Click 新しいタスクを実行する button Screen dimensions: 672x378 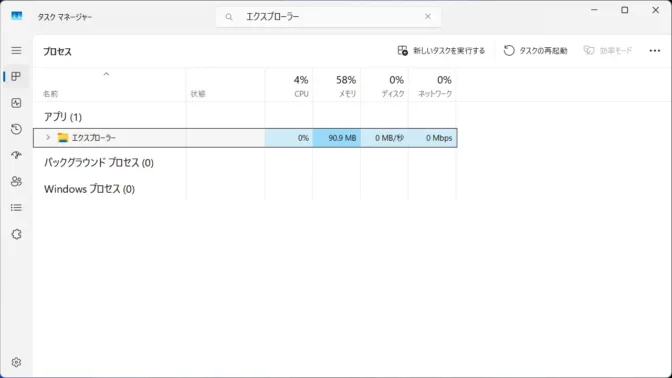pyautogui.click(x=441, y=51)
